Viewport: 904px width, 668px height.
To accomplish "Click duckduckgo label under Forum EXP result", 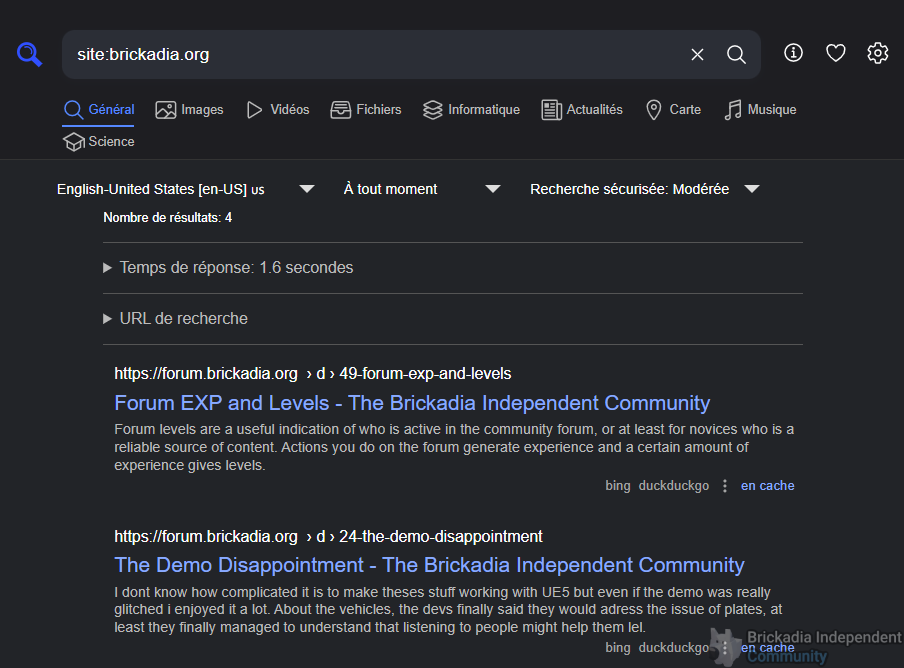I will click(x=673, y=486).
